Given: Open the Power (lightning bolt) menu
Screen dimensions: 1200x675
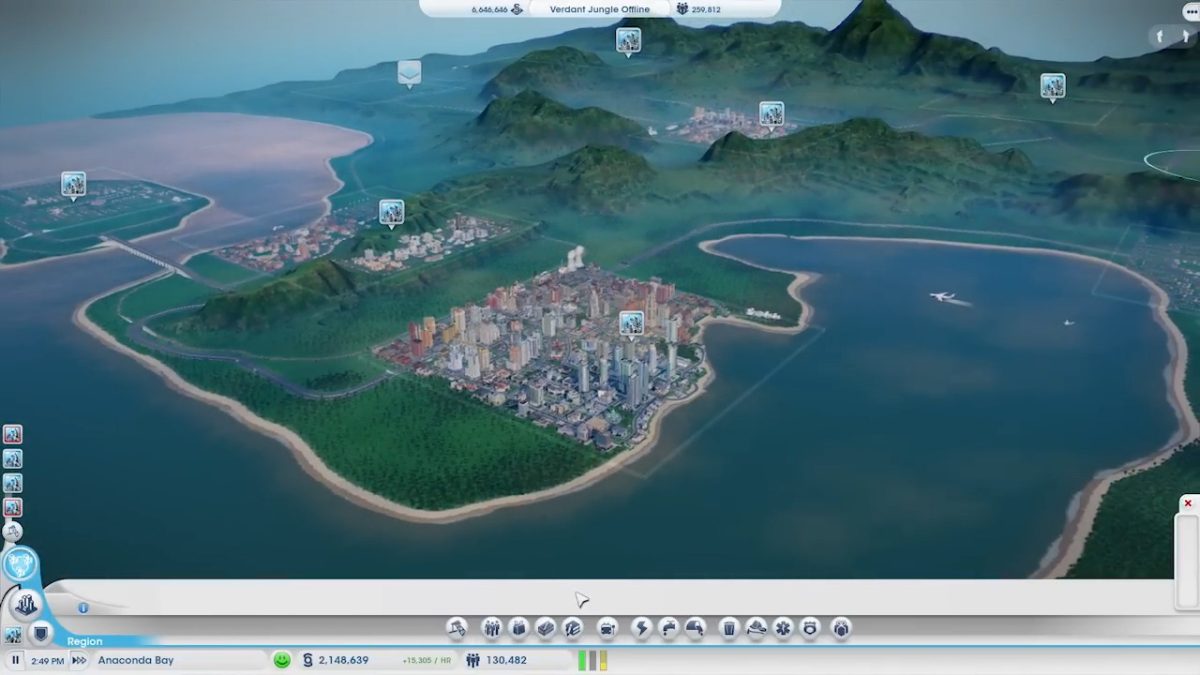Looking at the screenshot, I should point(641,628).
